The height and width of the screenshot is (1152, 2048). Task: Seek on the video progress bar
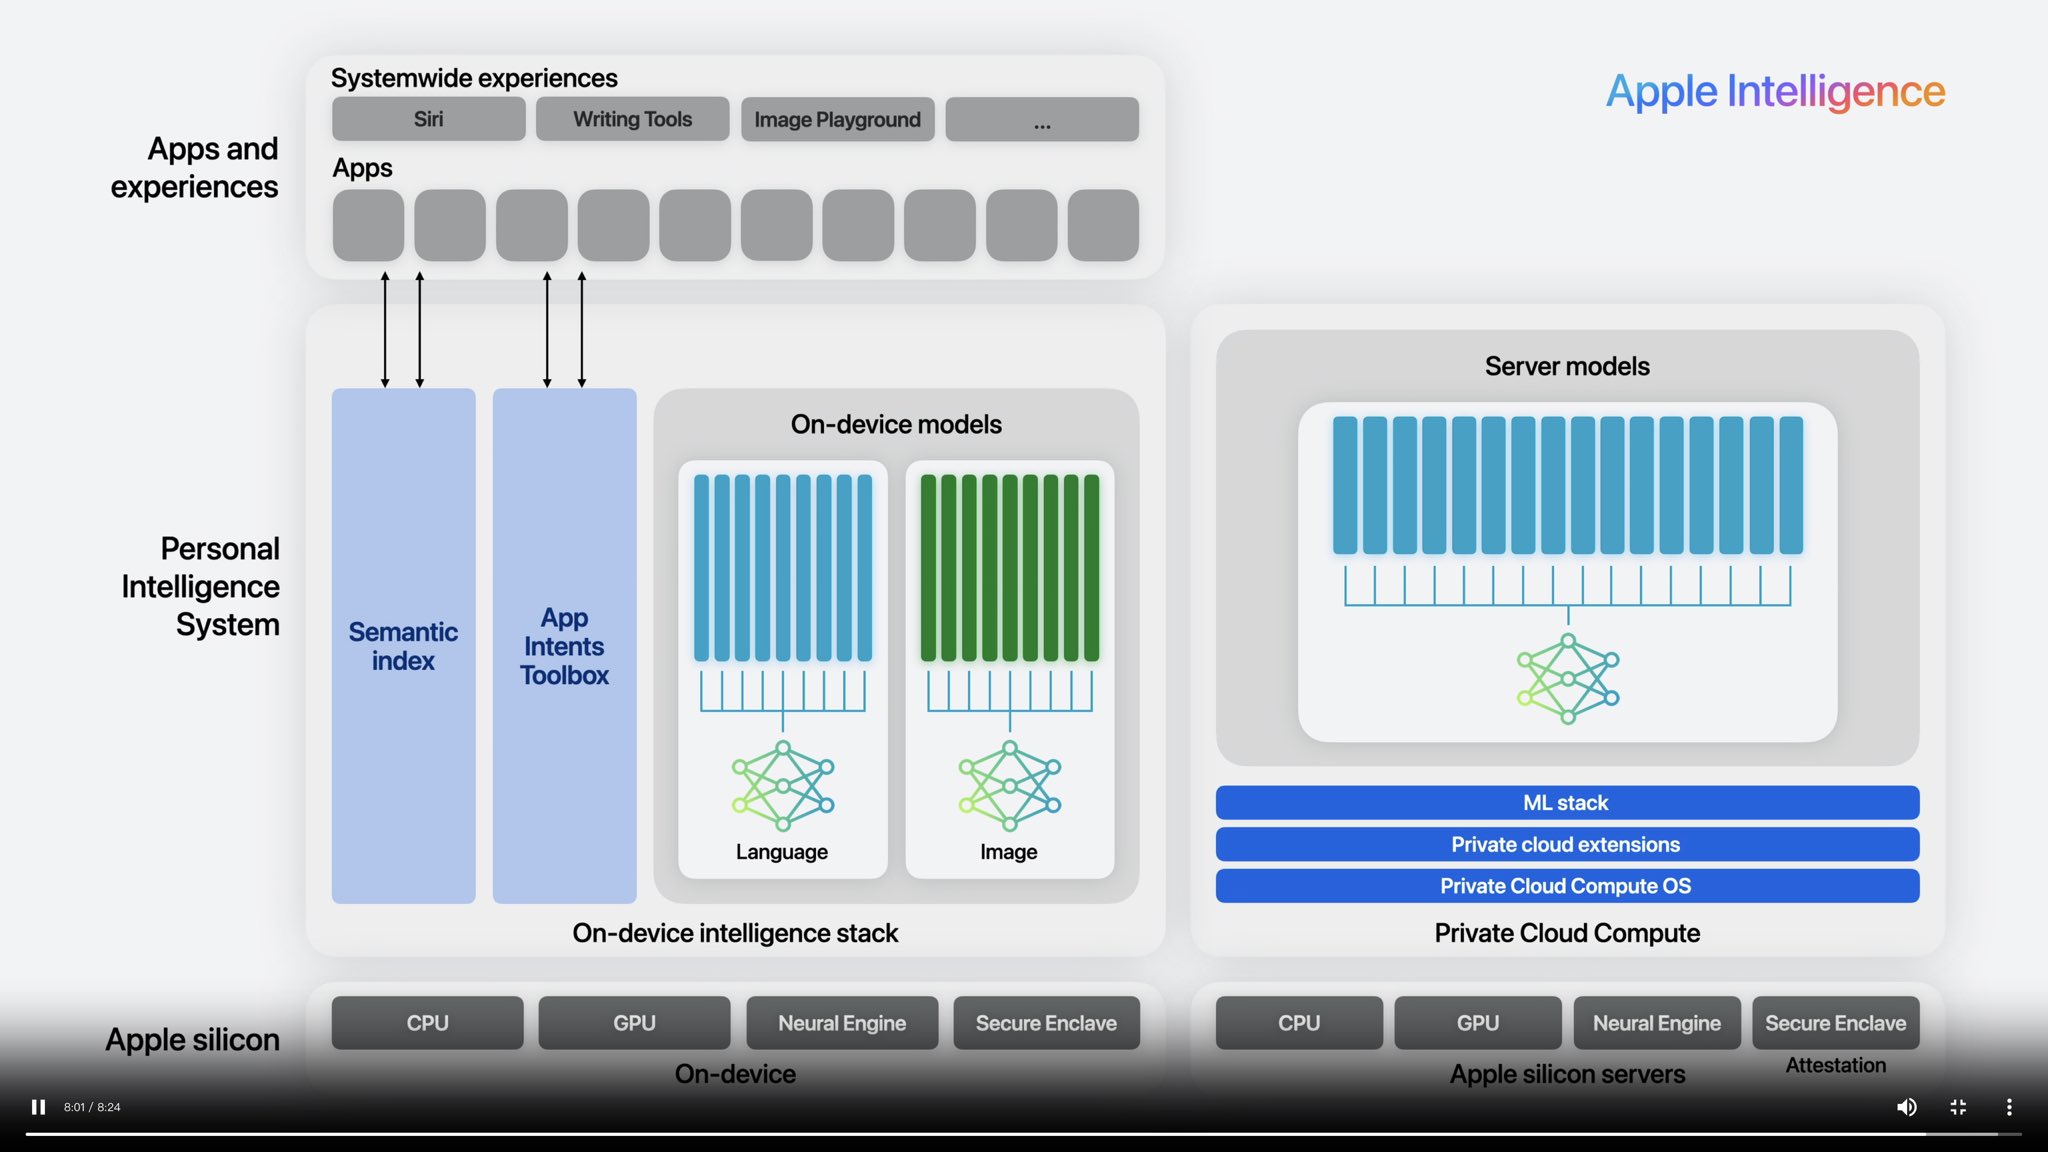(1022, 1134)
